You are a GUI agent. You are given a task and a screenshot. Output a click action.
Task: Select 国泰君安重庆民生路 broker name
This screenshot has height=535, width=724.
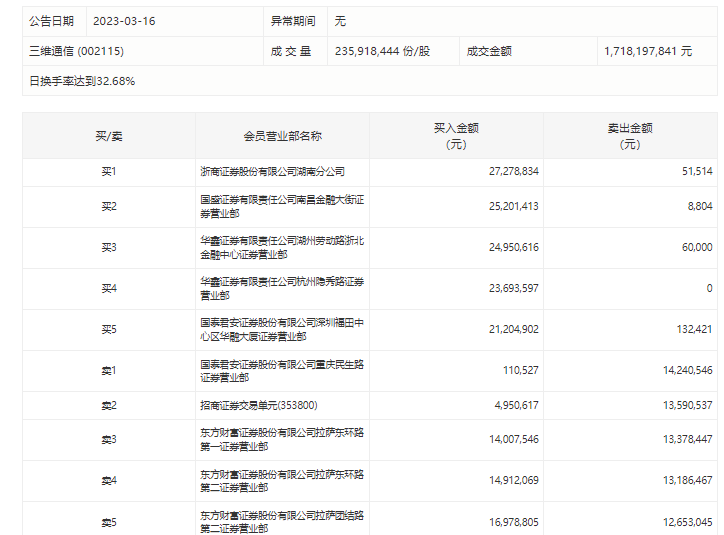coord(282,371)
